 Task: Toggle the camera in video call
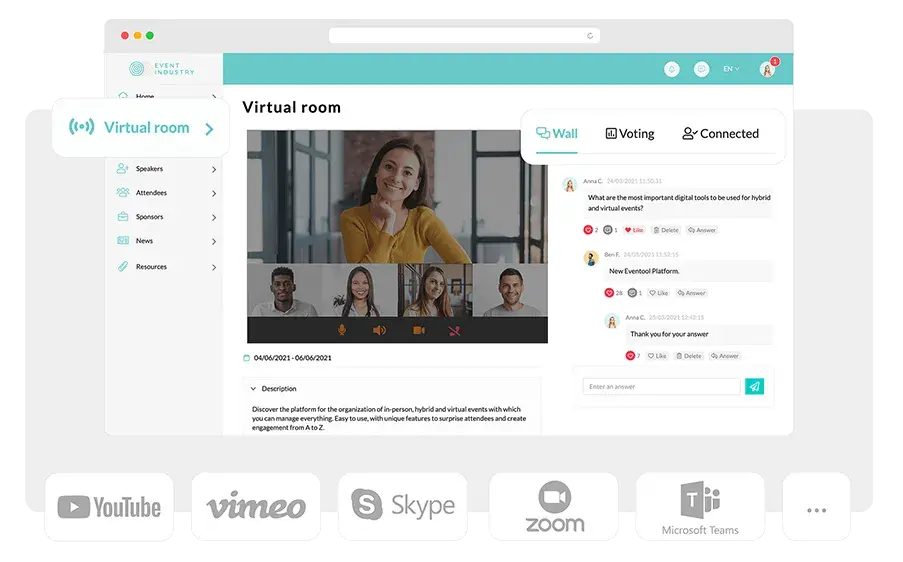[x=419, y=331]
